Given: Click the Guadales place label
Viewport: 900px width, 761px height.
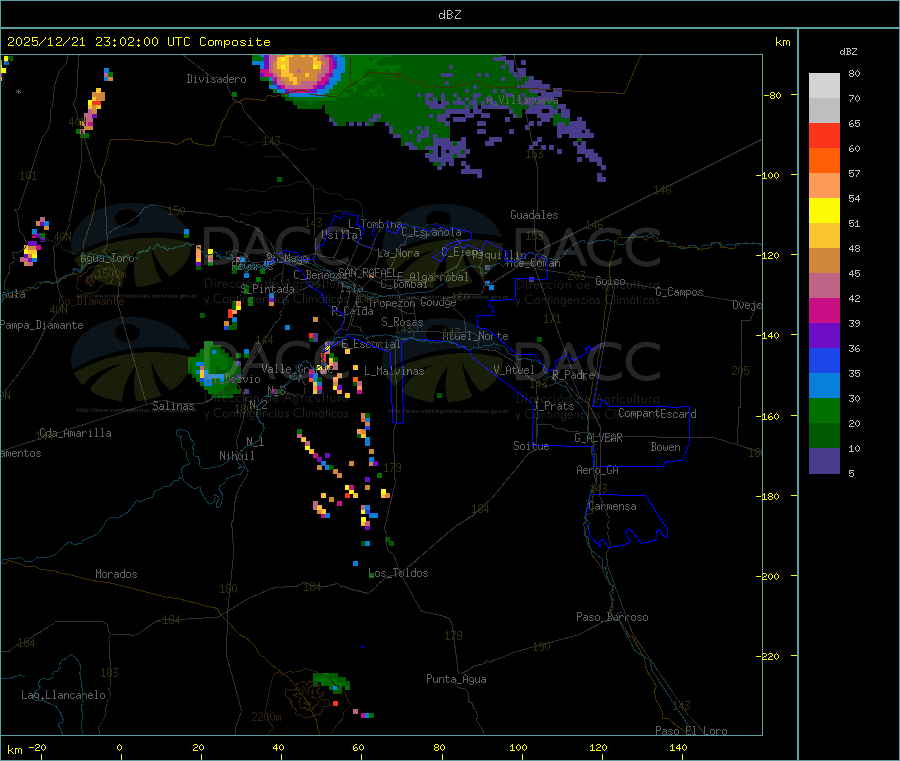Looking at the screenshot, I should 534,215.
